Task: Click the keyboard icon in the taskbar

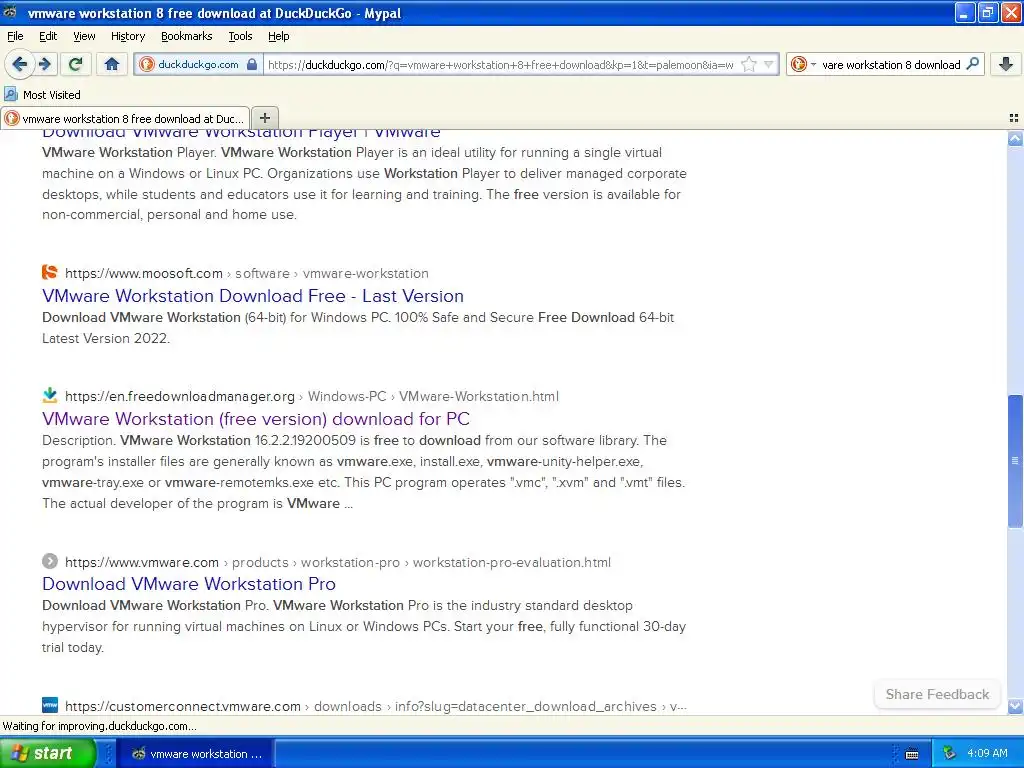Action: 912,754
